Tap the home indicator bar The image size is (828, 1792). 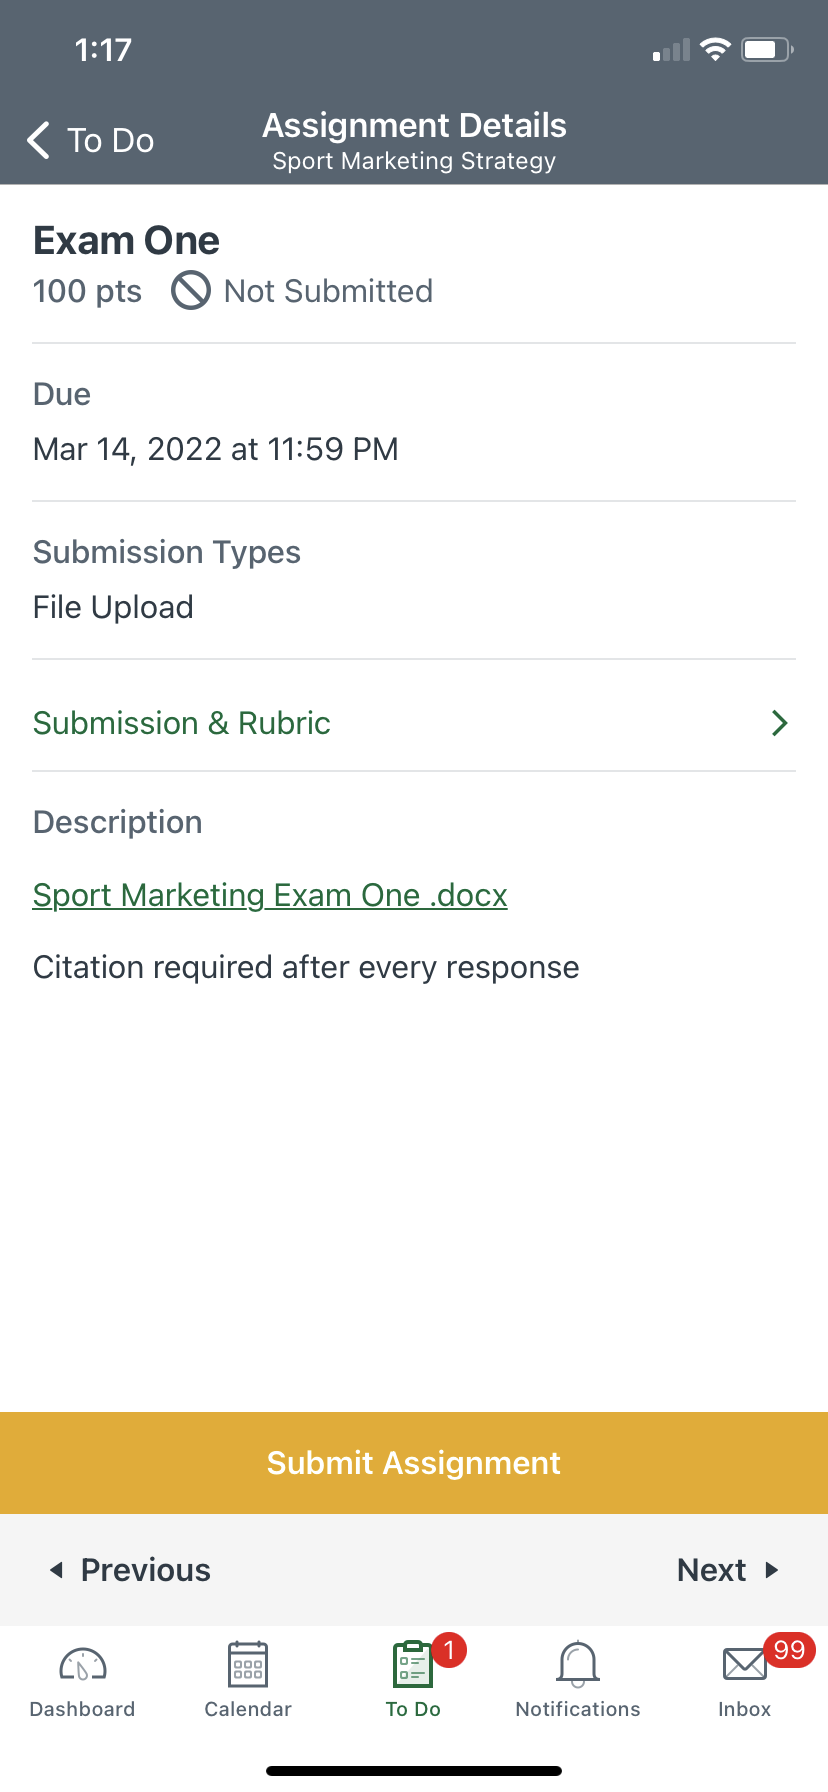pos(414,1770)
